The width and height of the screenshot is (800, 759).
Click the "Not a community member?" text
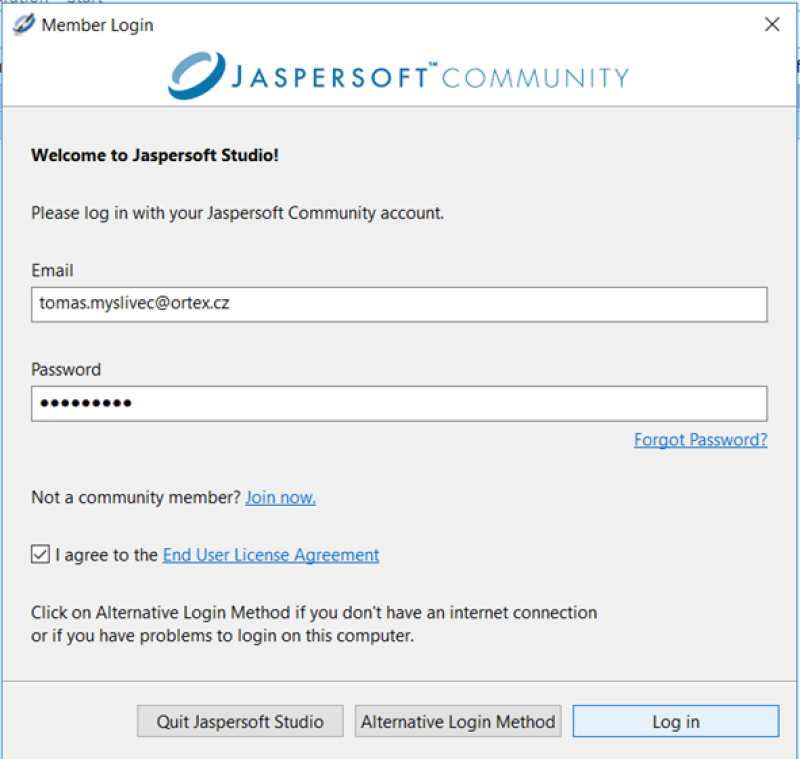pyautogui.click(x=136, y=497)
